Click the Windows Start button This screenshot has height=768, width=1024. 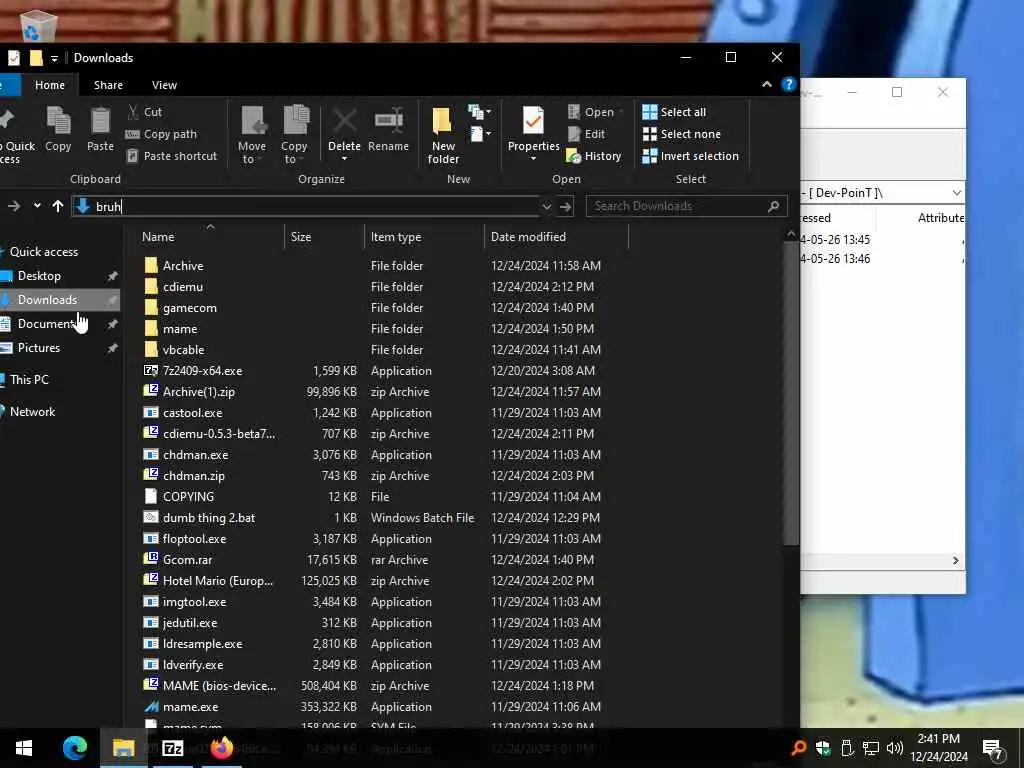[x=24, y=748]
